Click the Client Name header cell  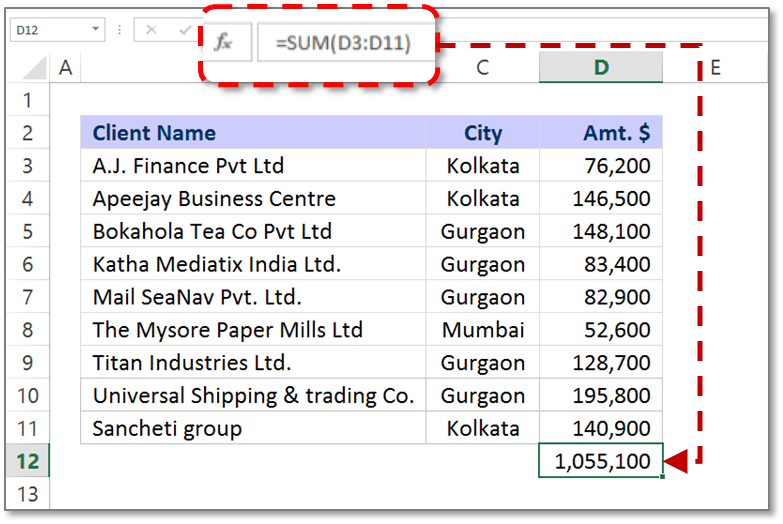tap(253, 133)
